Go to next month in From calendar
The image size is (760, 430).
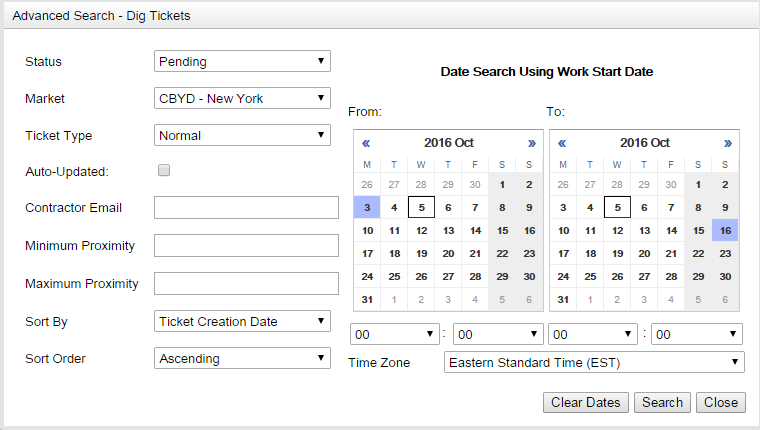(x=531, y=143)
